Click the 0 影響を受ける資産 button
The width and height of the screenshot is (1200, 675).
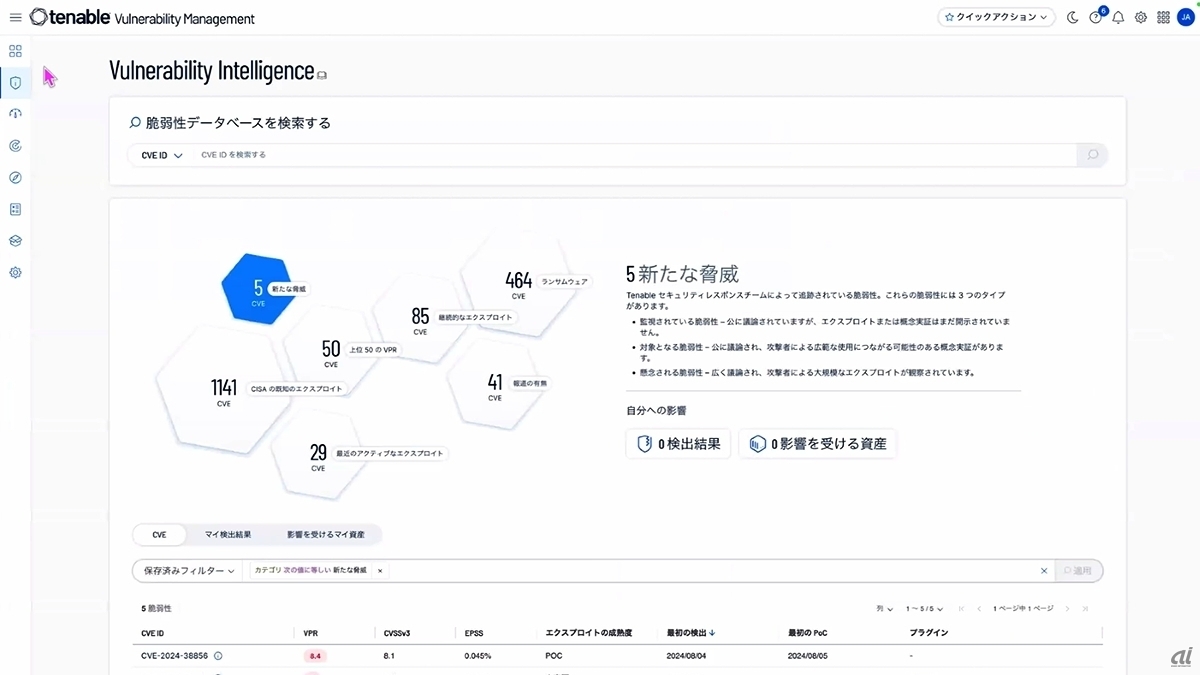817,444
